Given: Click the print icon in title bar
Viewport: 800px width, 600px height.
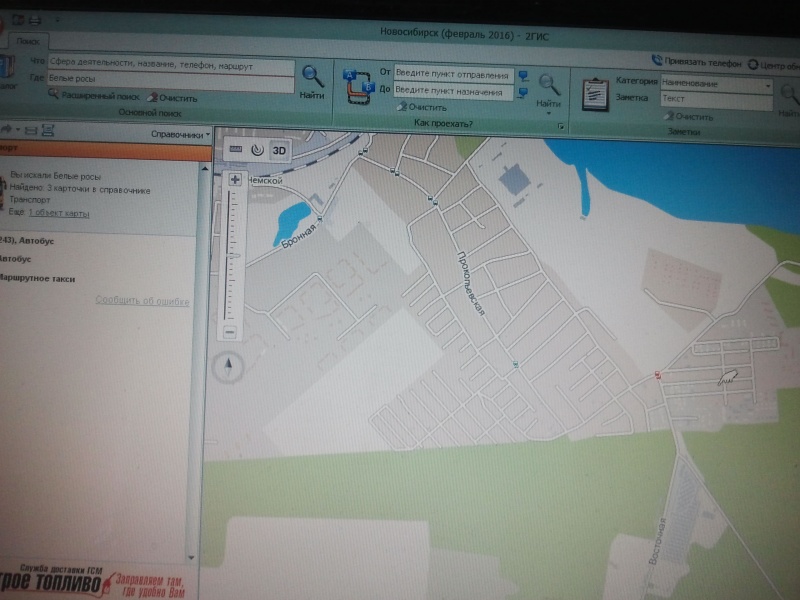Looking at the screenshot, I should 36,20.
